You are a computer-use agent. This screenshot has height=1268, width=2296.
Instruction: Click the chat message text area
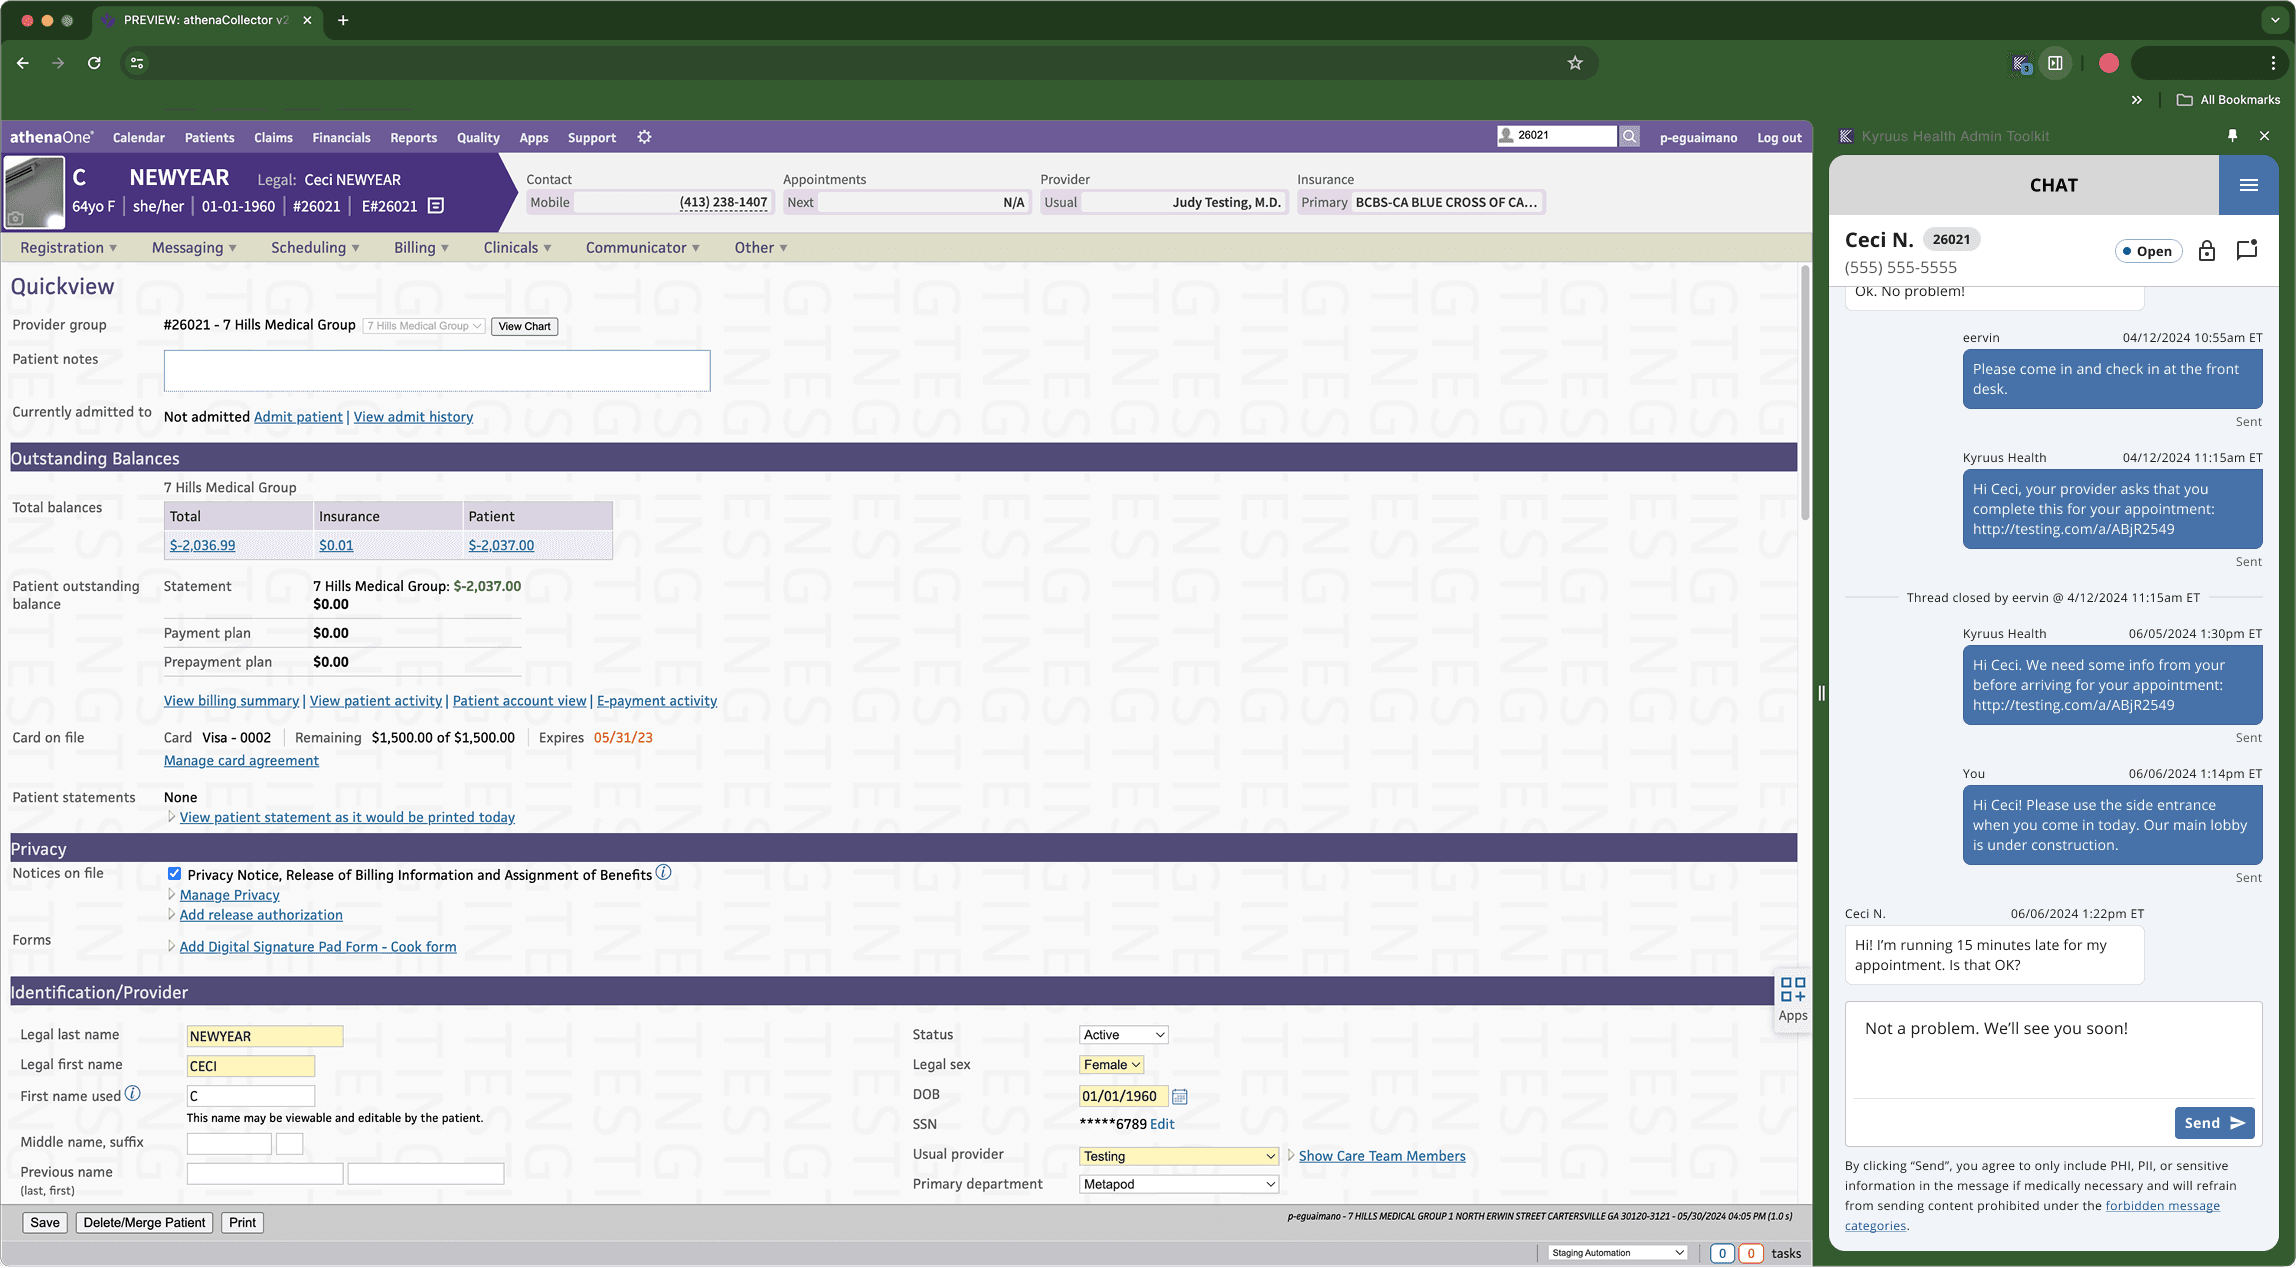pos(2053,1049)
